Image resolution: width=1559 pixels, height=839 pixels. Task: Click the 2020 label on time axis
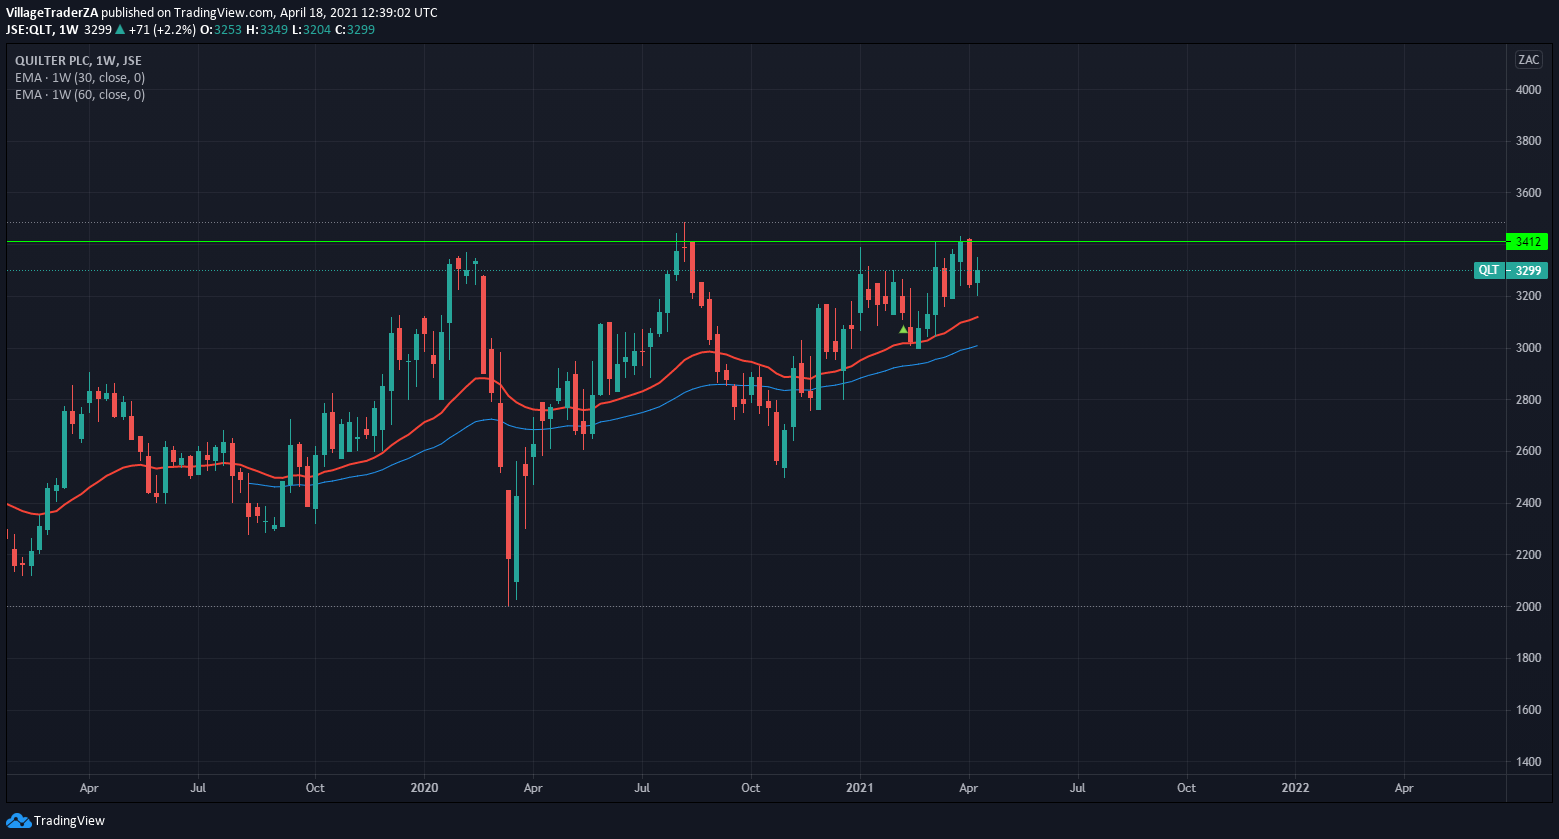tap(425, 788)
